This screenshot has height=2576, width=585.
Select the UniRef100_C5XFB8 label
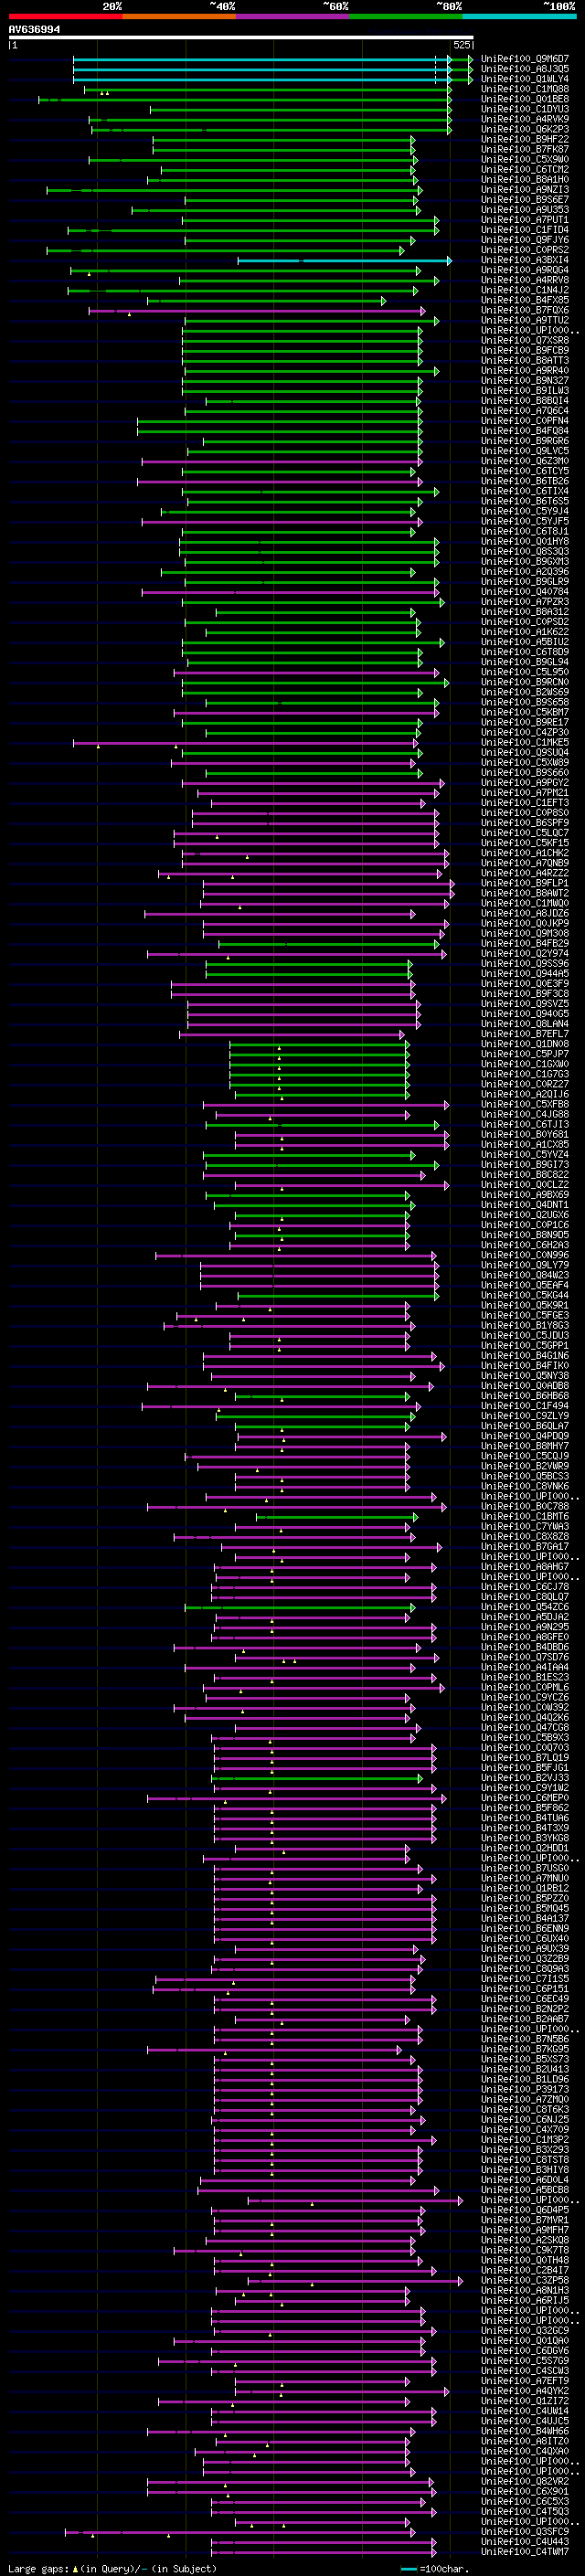tap(525, 1104)
